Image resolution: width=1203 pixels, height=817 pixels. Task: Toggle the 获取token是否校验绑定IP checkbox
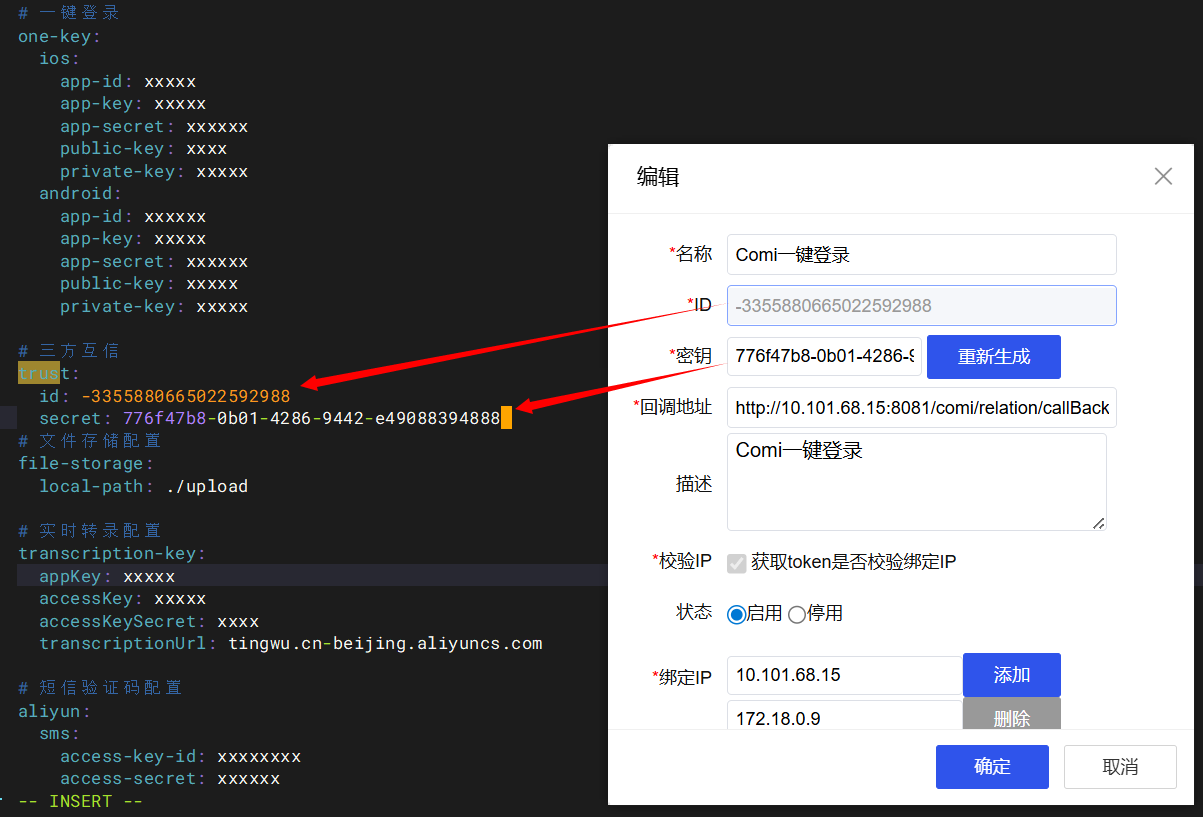click(x=737, y=563)
